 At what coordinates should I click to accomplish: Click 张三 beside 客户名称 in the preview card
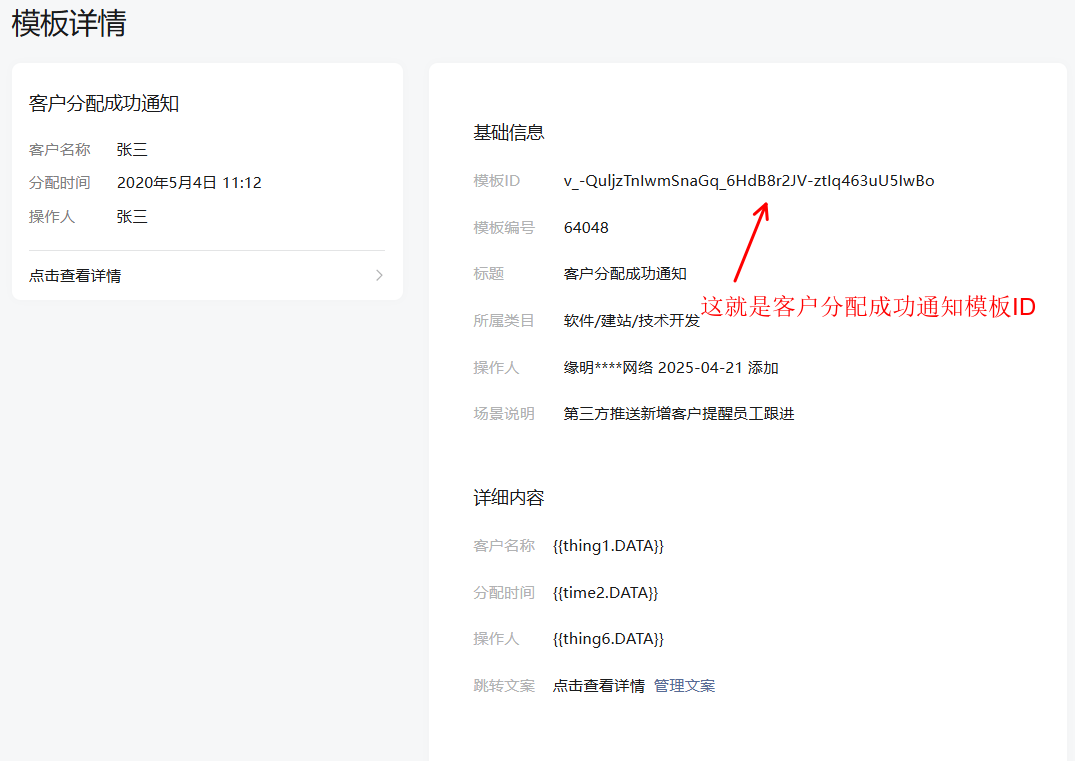(x=132, y=149)
